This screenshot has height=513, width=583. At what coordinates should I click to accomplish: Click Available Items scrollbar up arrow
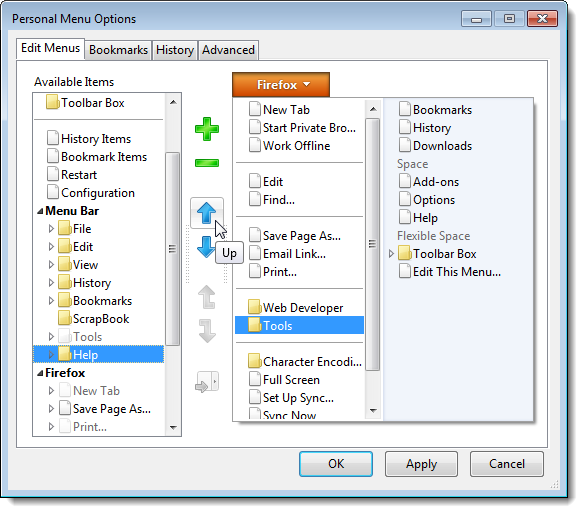[173, 102]
